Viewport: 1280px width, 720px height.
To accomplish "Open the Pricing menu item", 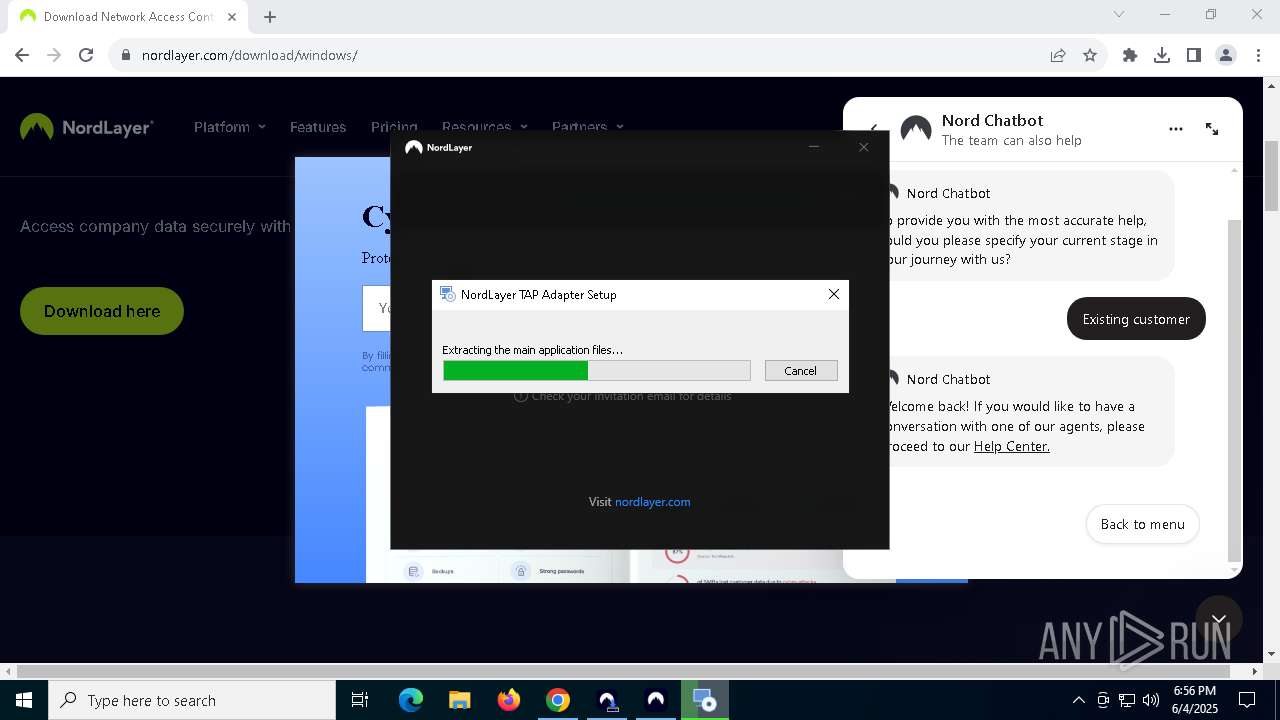I will click(x=394, y=127).
